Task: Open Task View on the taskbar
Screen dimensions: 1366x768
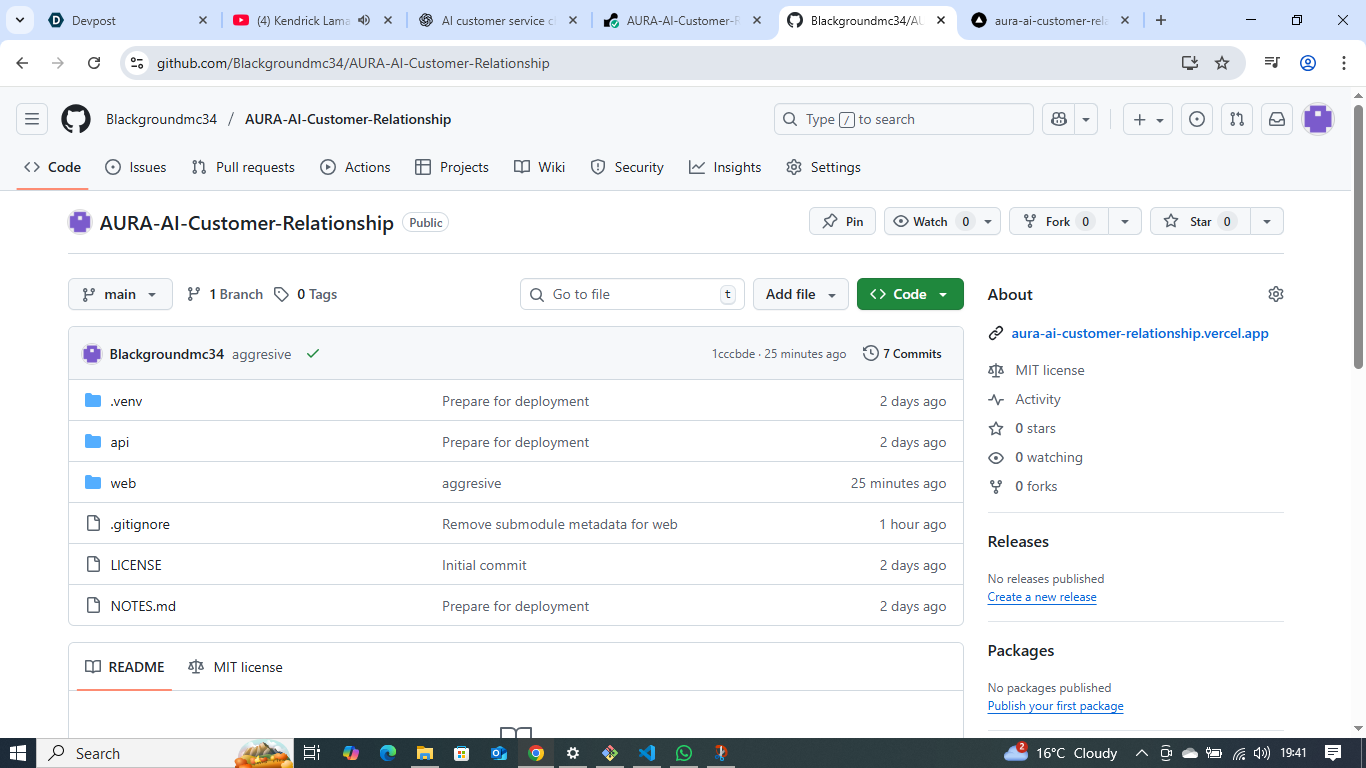Action: 312,753
